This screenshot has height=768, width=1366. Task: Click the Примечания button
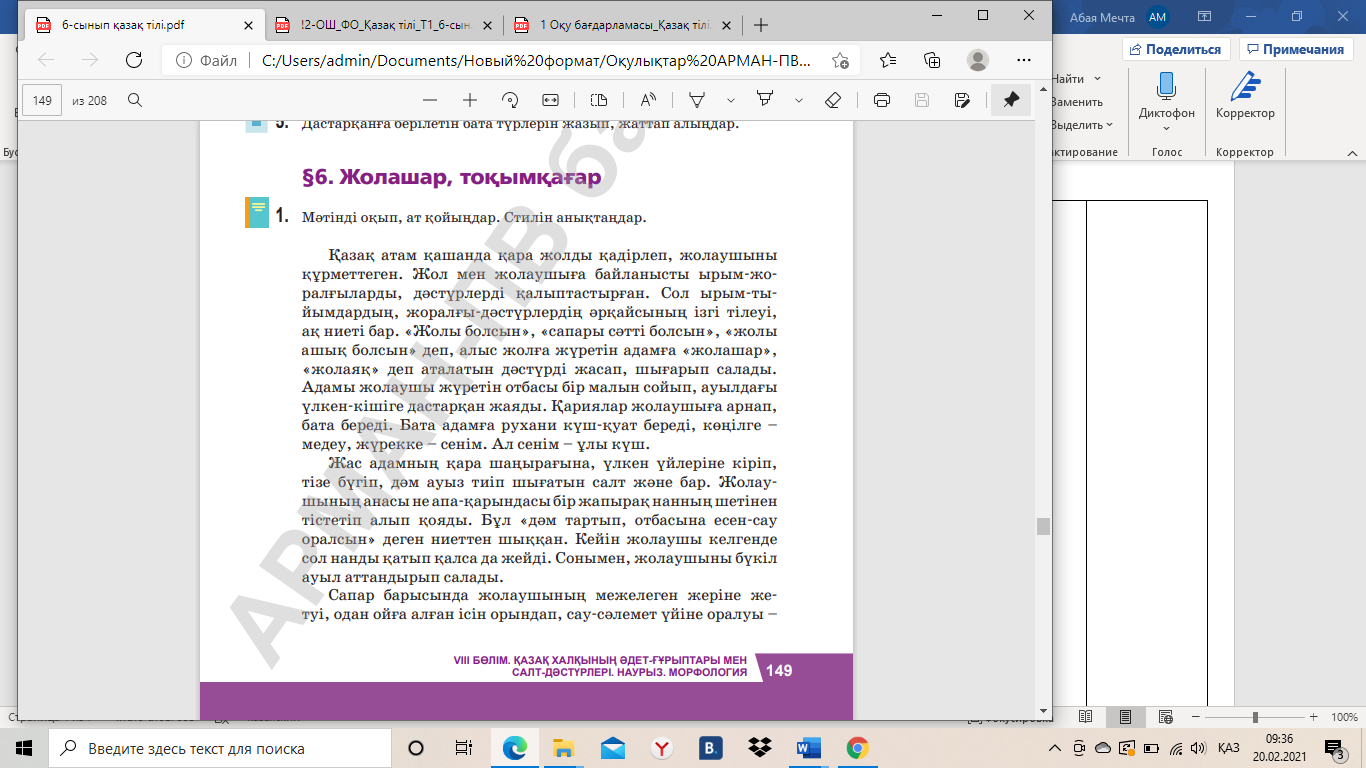pos(1296,49)
